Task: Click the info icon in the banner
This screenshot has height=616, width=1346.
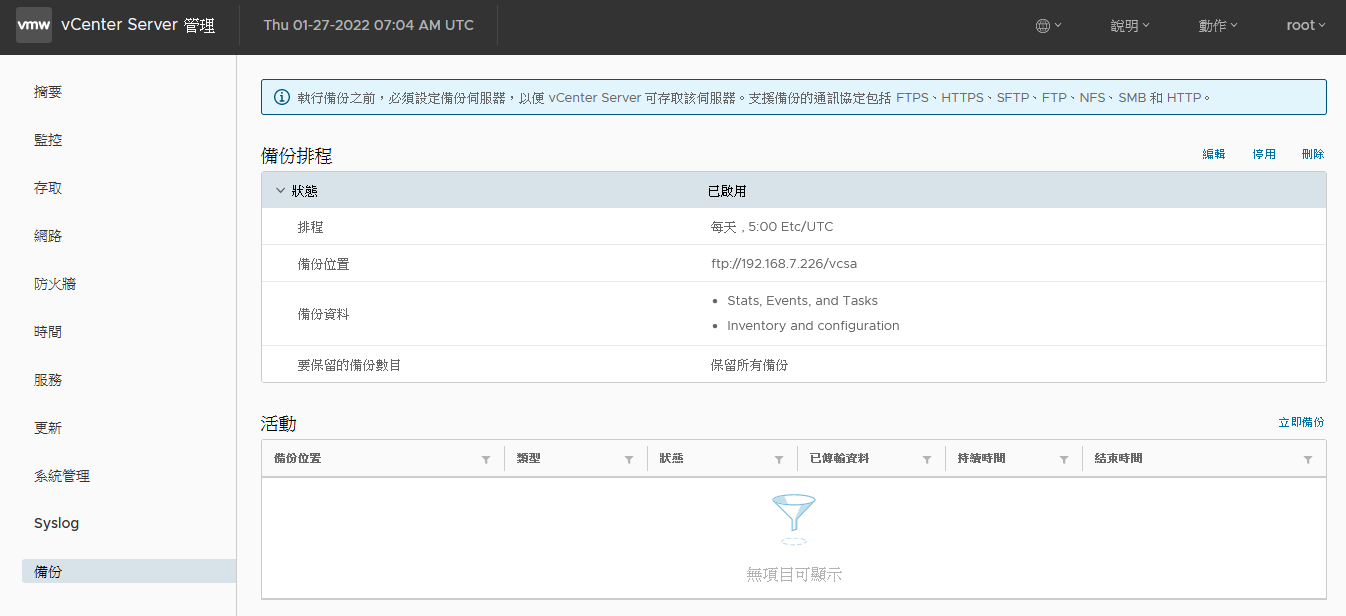Action: tap(280, 98)
